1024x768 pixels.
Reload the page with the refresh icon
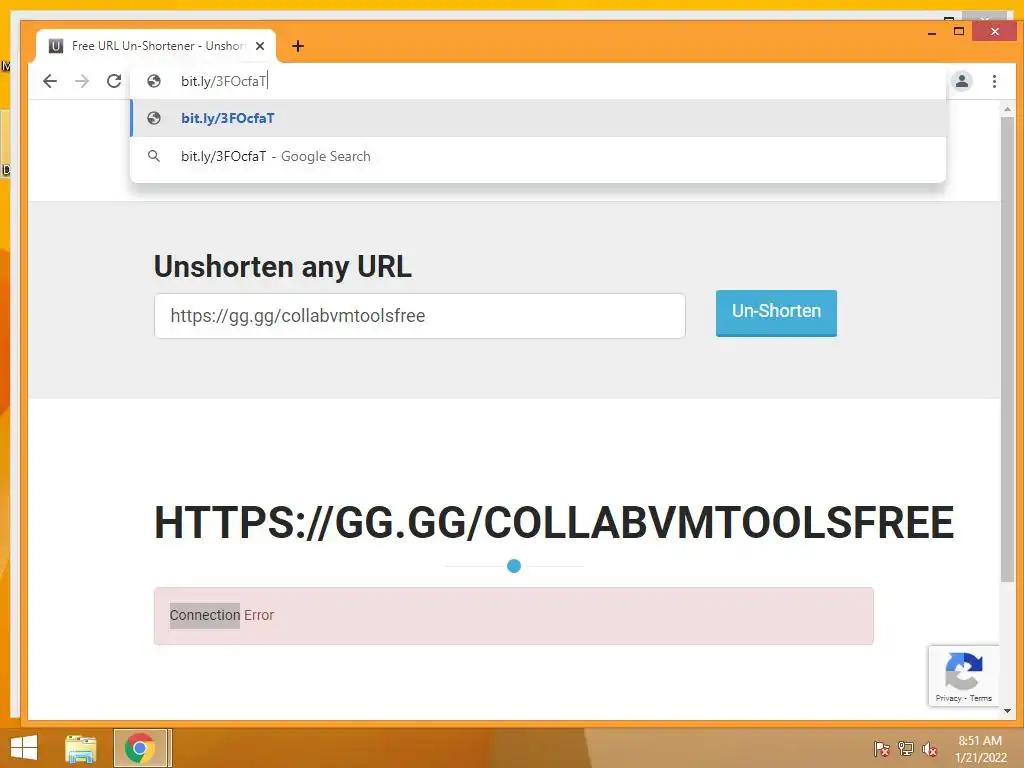114,81
